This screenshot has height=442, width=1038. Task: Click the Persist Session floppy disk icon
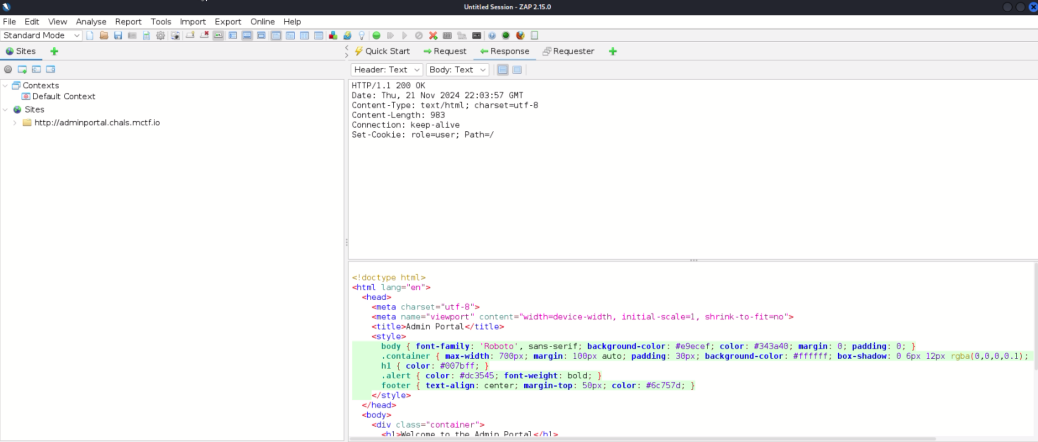pyautogui.click(x=118, y=36)
